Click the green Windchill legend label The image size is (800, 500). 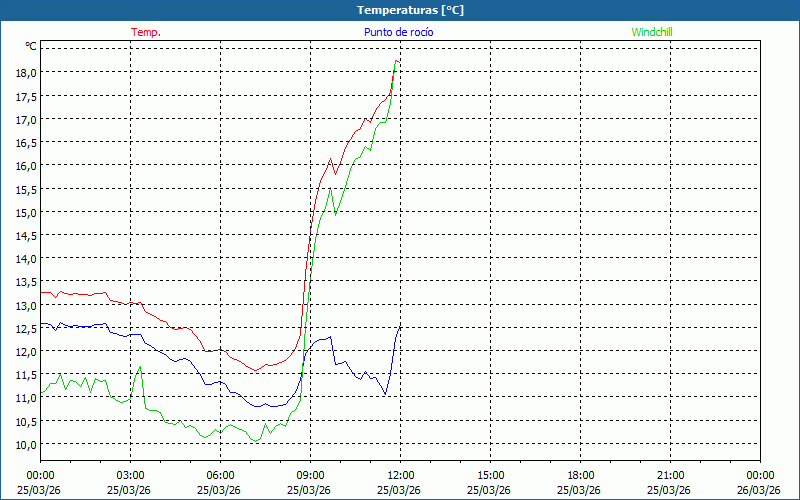point(651,32)
